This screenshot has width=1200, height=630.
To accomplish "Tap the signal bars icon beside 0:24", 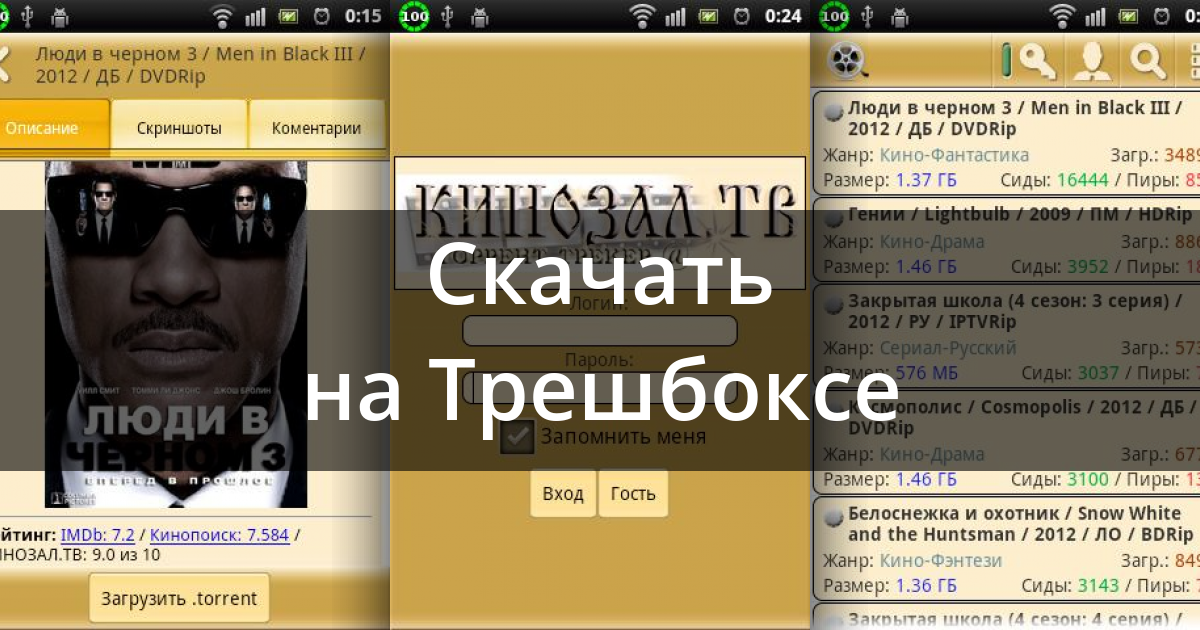I will coord(677,16).
